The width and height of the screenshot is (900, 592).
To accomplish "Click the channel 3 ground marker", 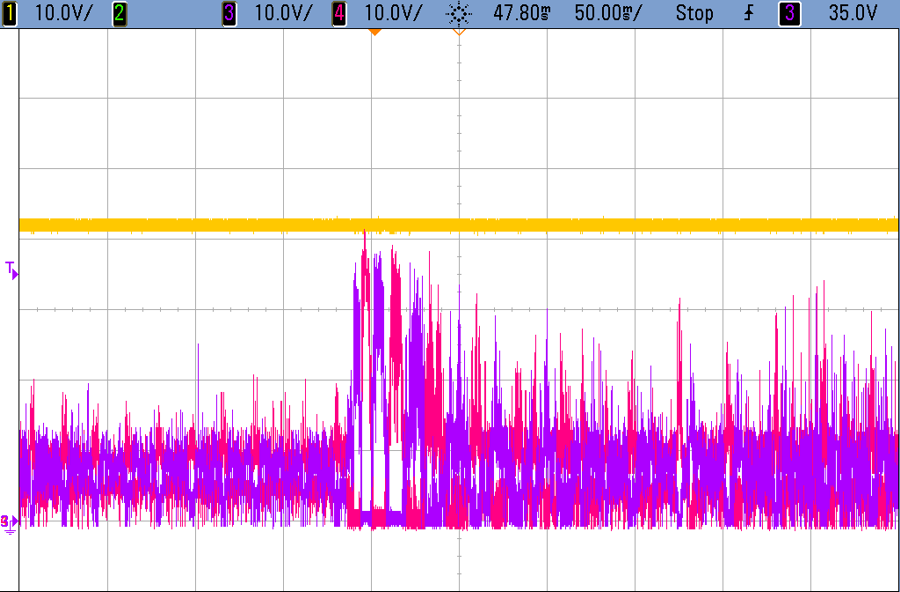I will (8, 519).
